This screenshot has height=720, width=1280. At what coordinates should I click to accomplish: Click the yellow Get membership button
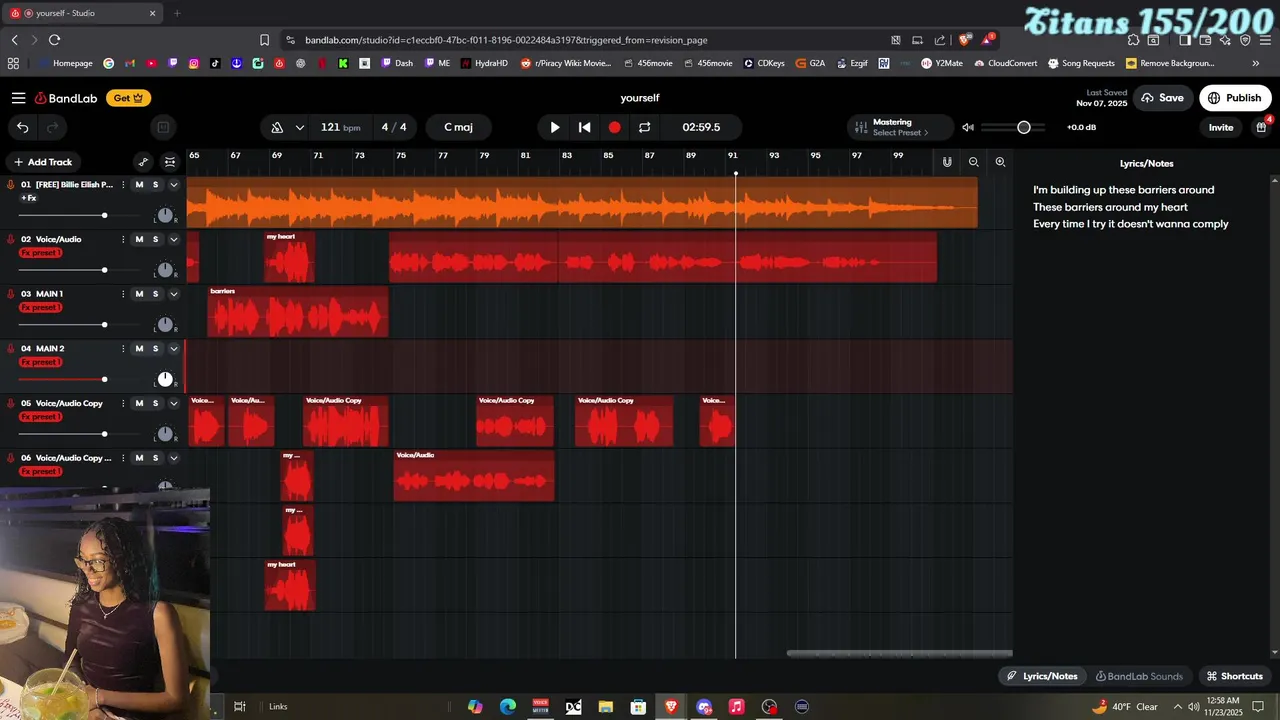click(x=128, y=98)
